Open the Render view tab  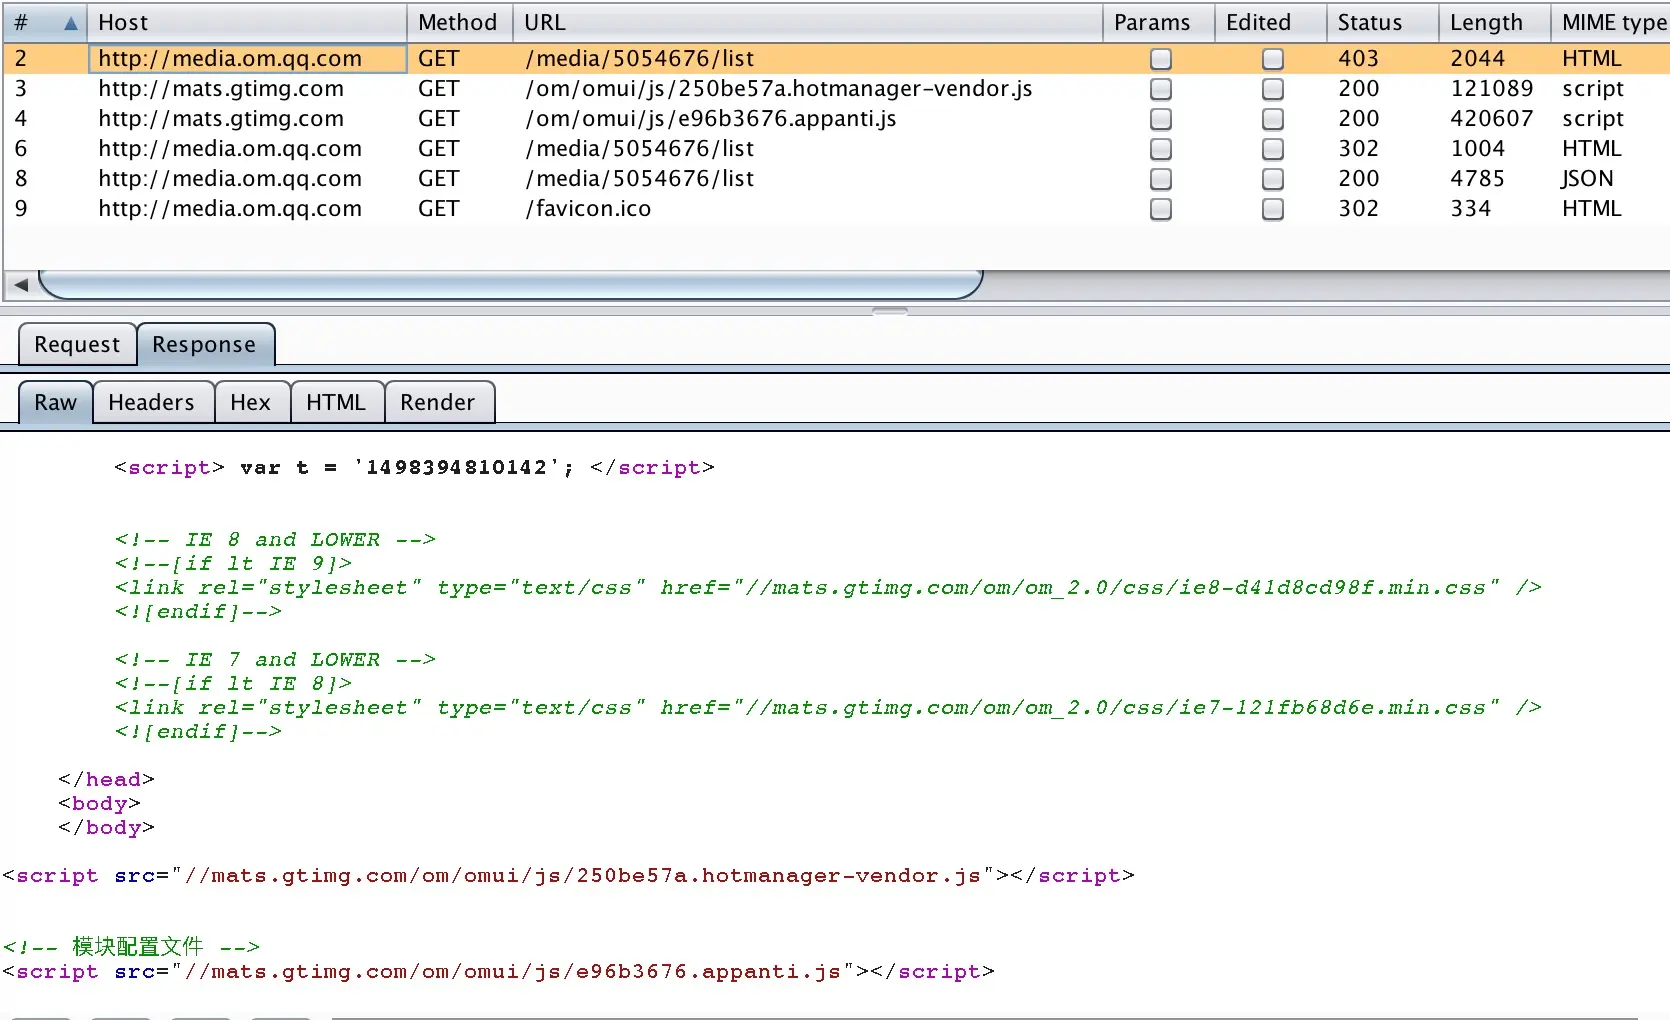click(438, 402)
